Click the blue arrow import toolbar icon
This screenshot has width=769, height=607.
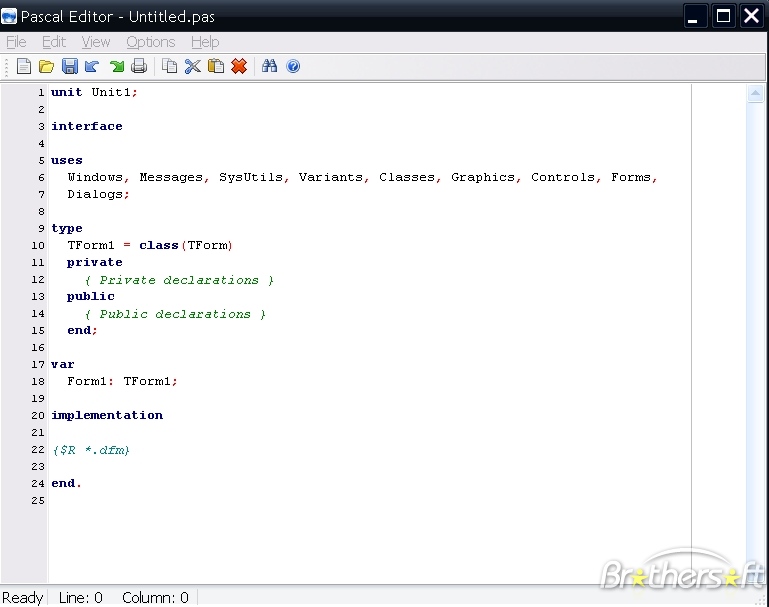(x=92, y=66)
